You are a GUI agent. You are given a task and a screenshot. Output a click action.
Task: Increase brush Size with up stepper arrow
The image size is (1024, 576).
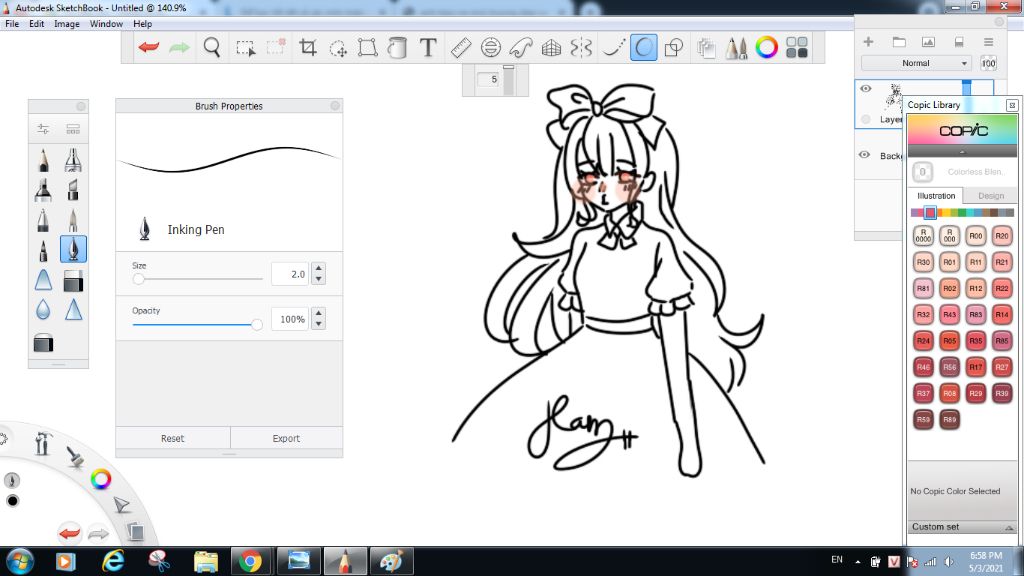[x=318, y=268]
